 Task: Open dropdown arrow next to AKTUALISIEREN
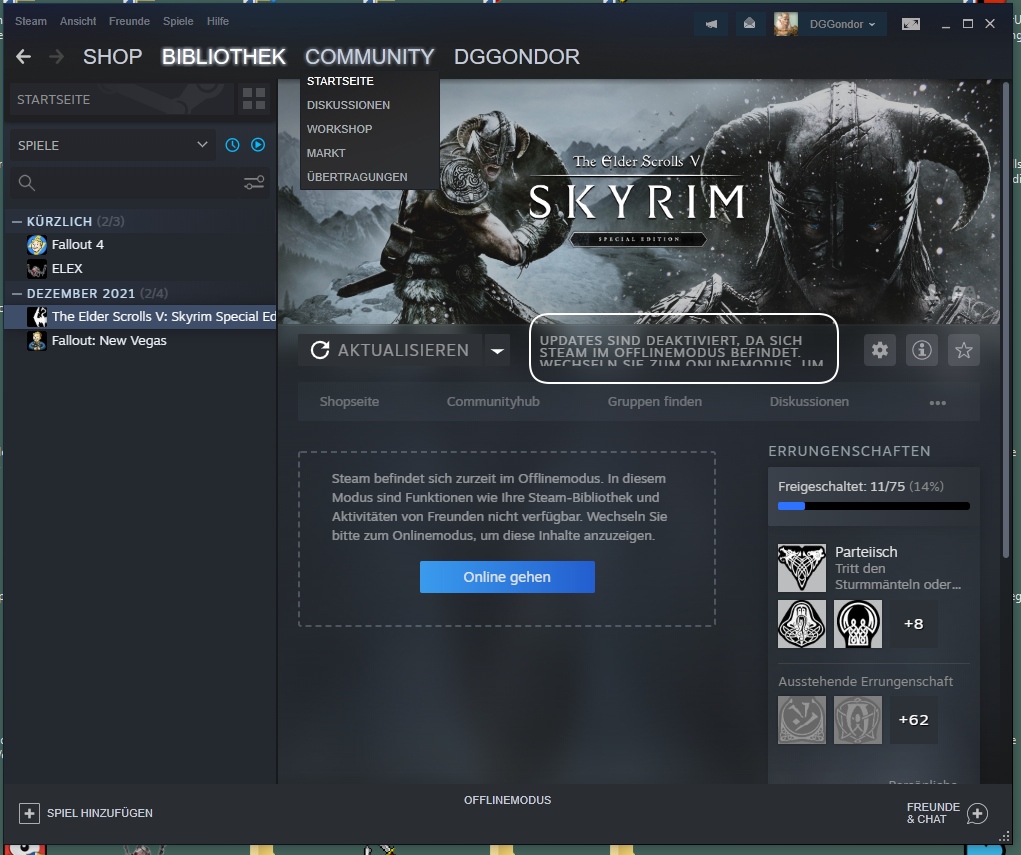[497, 350]
